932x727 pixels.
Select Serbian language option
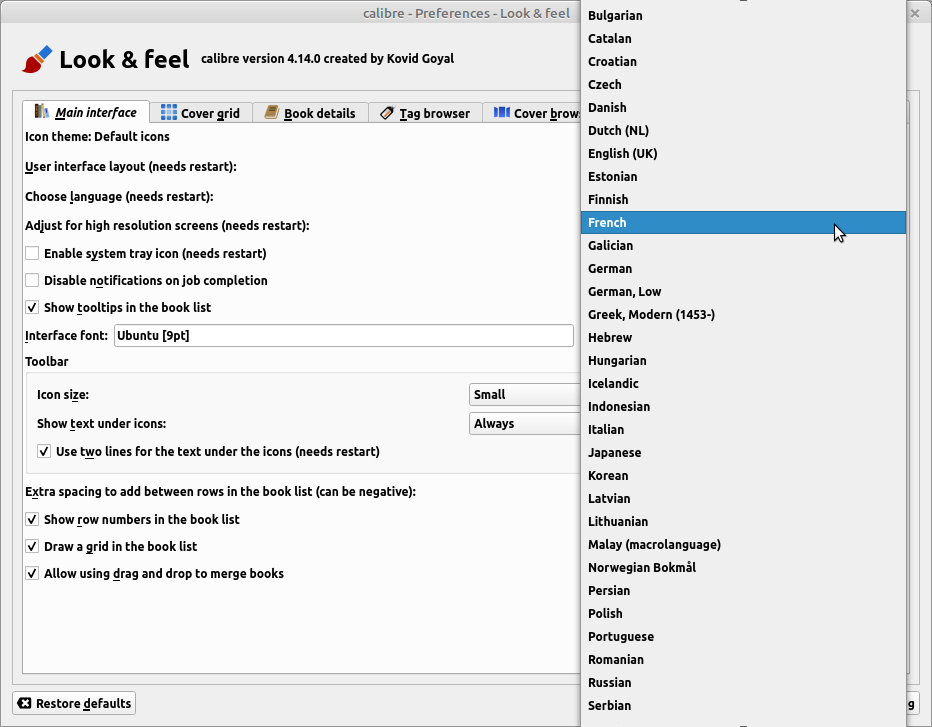[743, 706]
